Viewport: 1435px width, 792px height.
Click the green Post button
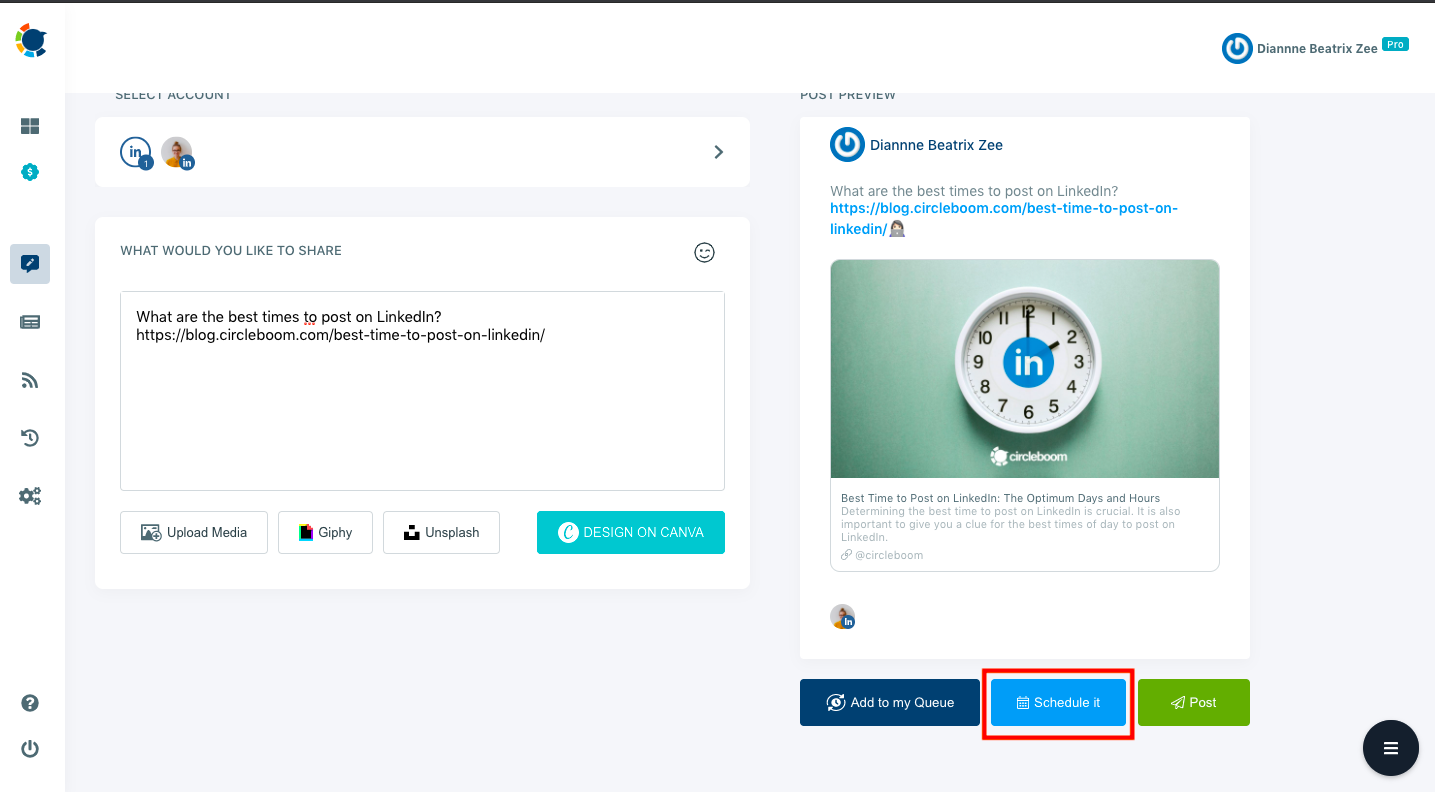coord(1194,703)
